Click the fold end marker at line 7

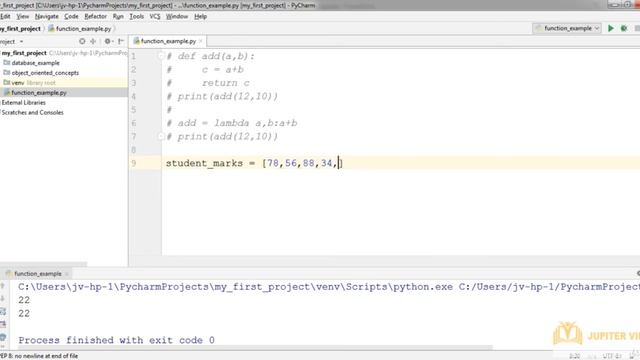[x=161, y=136]
